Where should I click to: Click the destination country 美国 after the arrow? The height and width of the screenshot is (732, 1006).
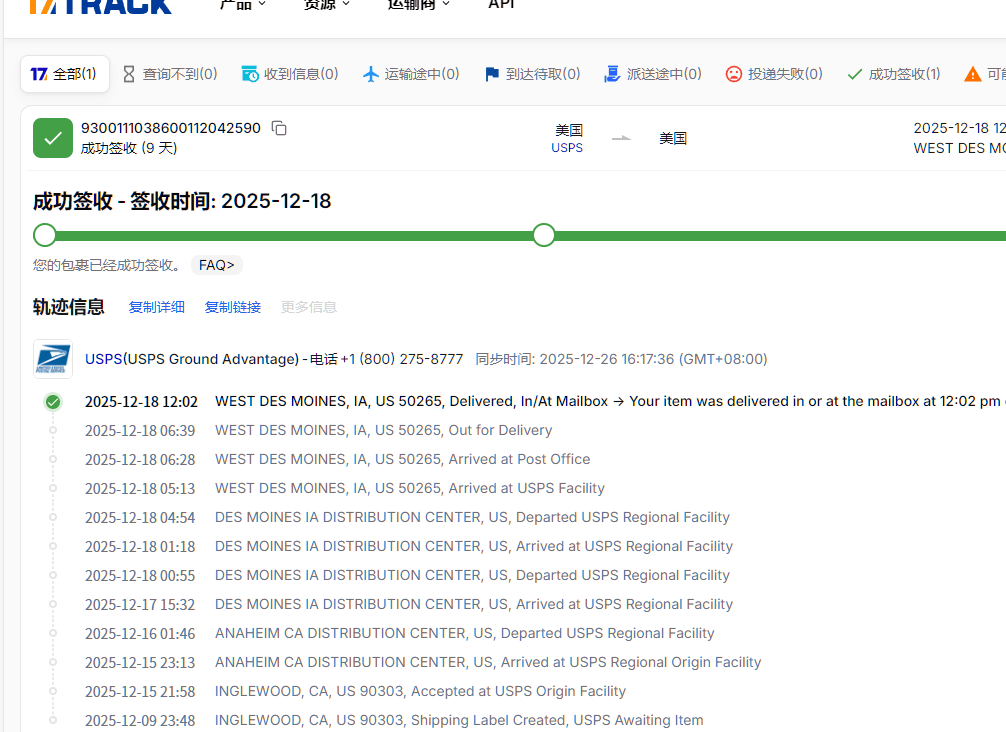coord(673,139)
